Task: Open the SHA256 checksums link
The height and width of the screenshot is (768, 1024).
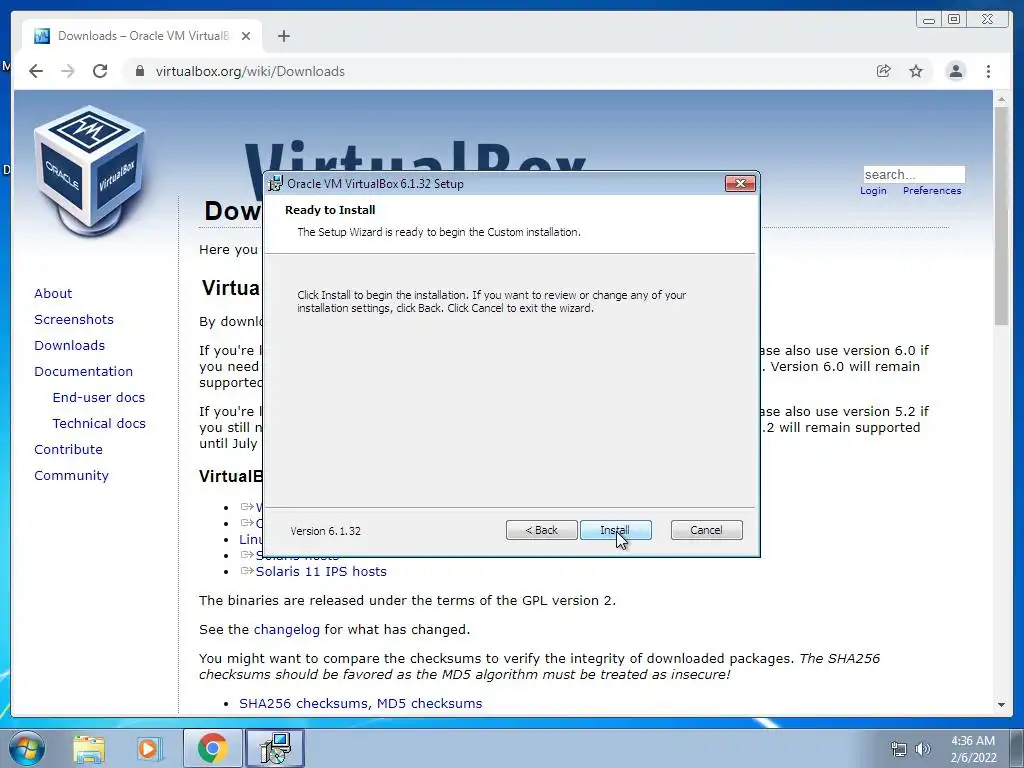Action: coord(305,703)
